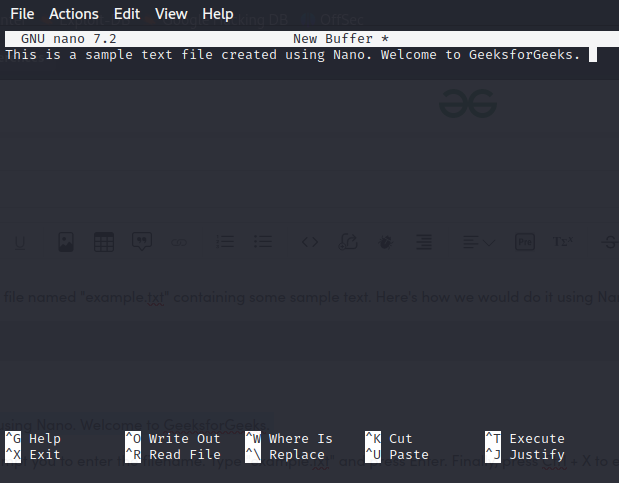Screen dimensions: 619x483
Task: Click the insert image icon in the background editor
Action: pos(66,242)
